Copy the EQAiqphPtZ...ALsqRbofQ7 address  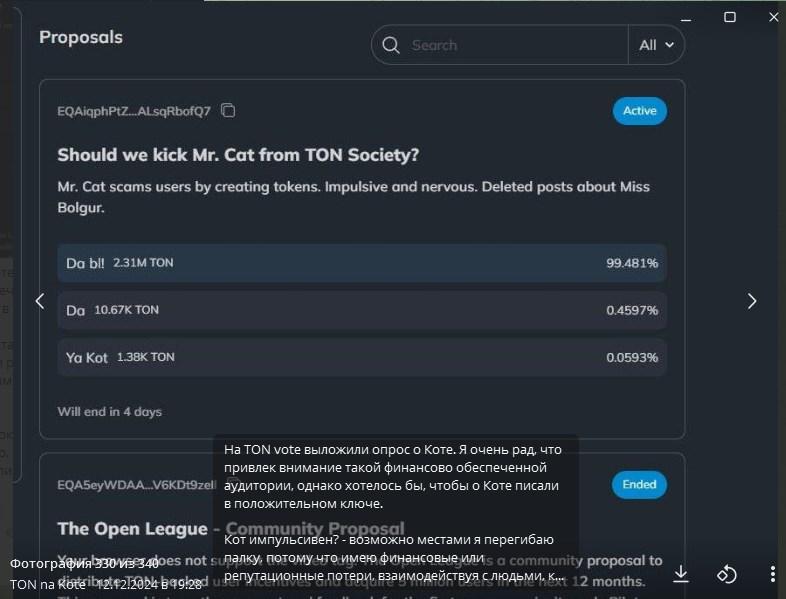click(228, 110)
